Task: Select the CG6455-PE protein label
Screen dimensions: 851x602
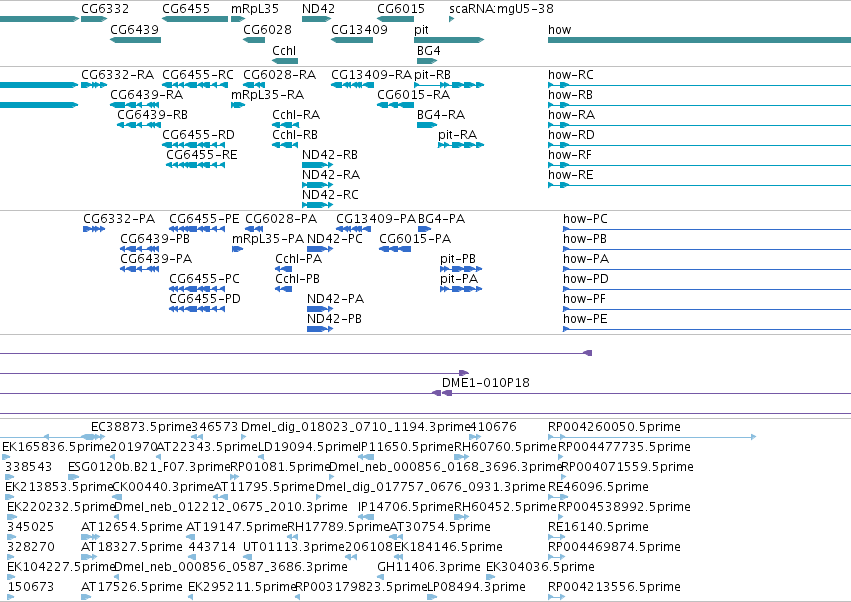Action: pos(204,219)
